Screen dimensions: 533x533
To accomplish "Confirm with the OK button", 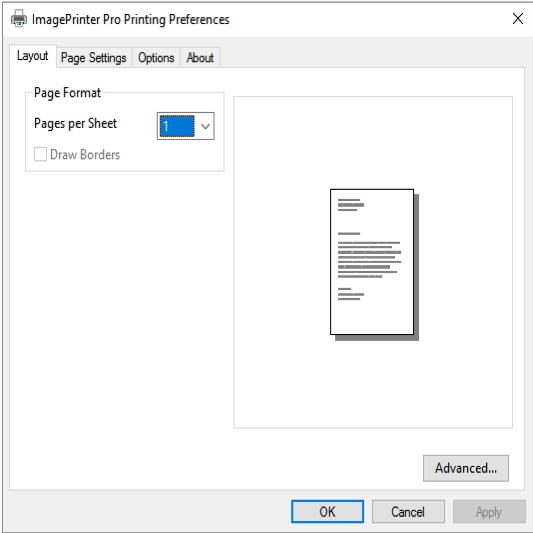I will (327, 511).
